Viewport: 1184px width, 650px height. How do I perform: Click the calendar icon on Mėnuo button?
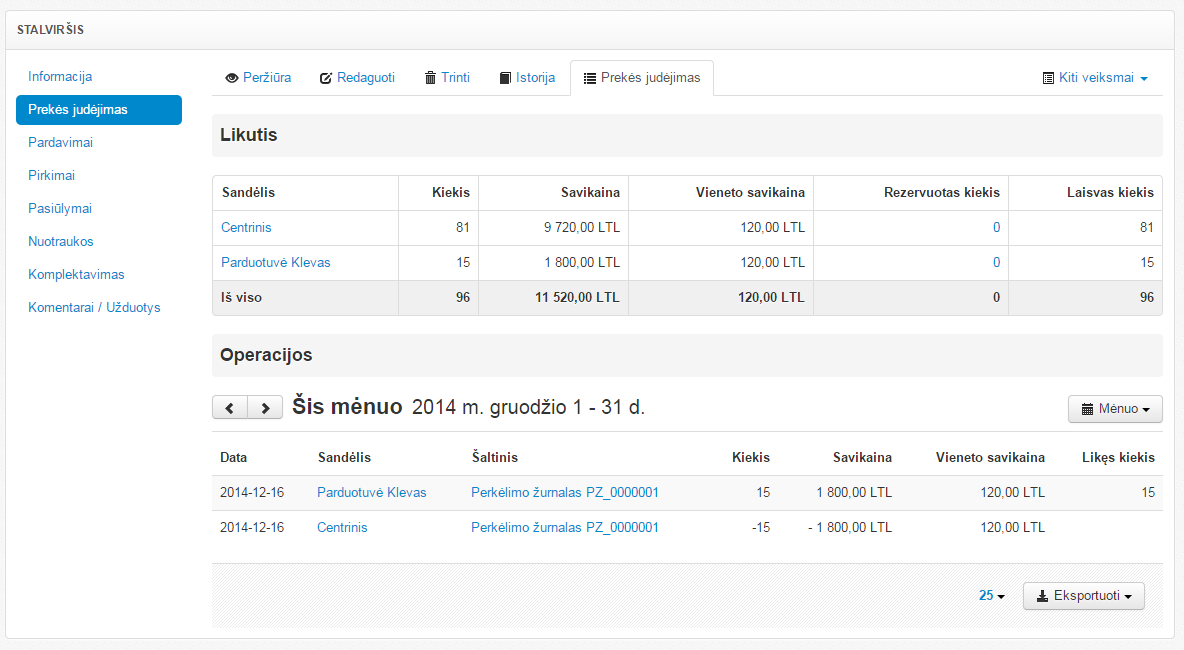[1087, 409]
